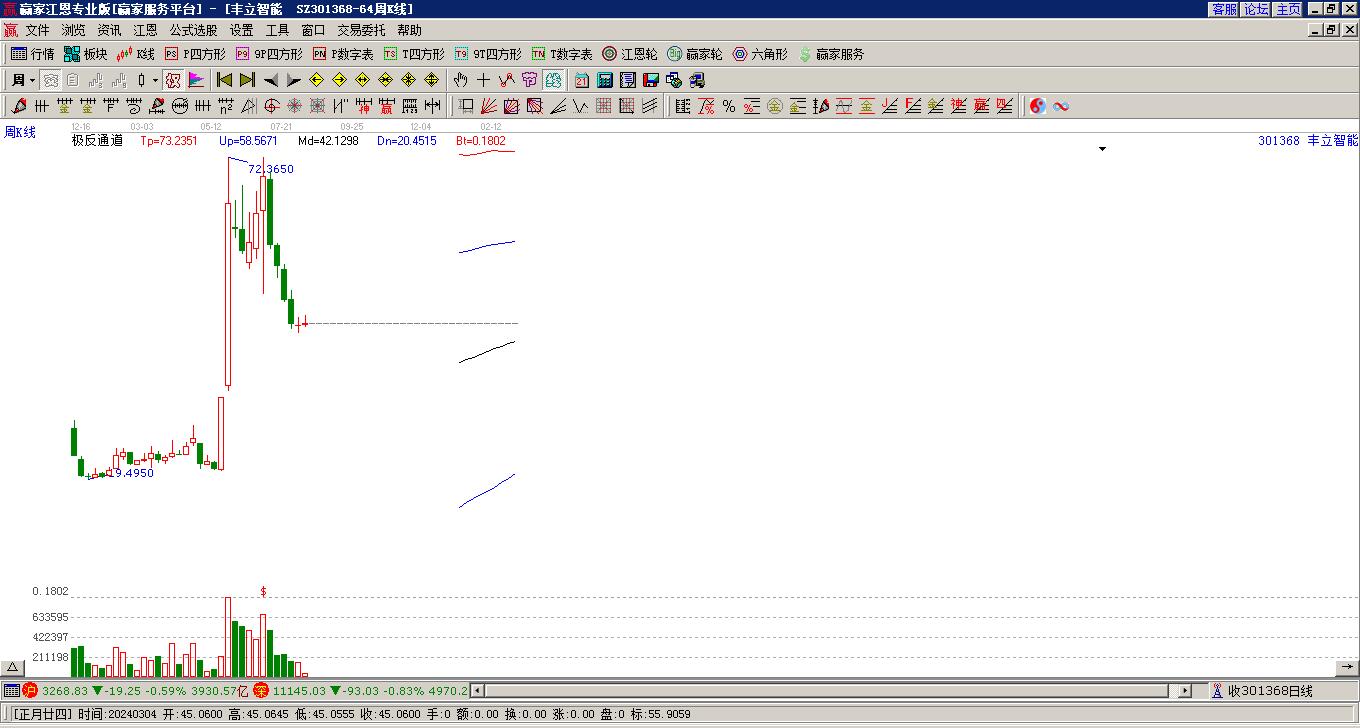Select the red Gann fan lines tool

(x=489, y=106)
